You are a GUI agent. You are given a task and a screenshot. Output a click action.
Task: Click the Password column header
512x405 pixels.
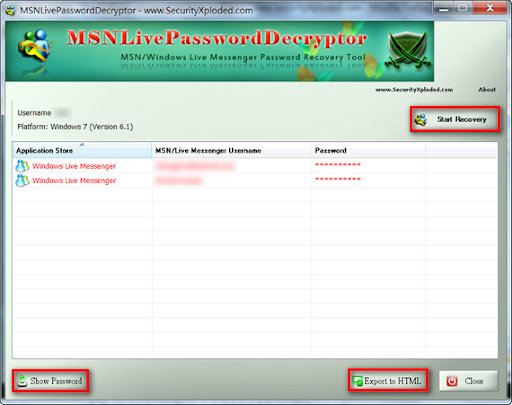tap(368, 150)
